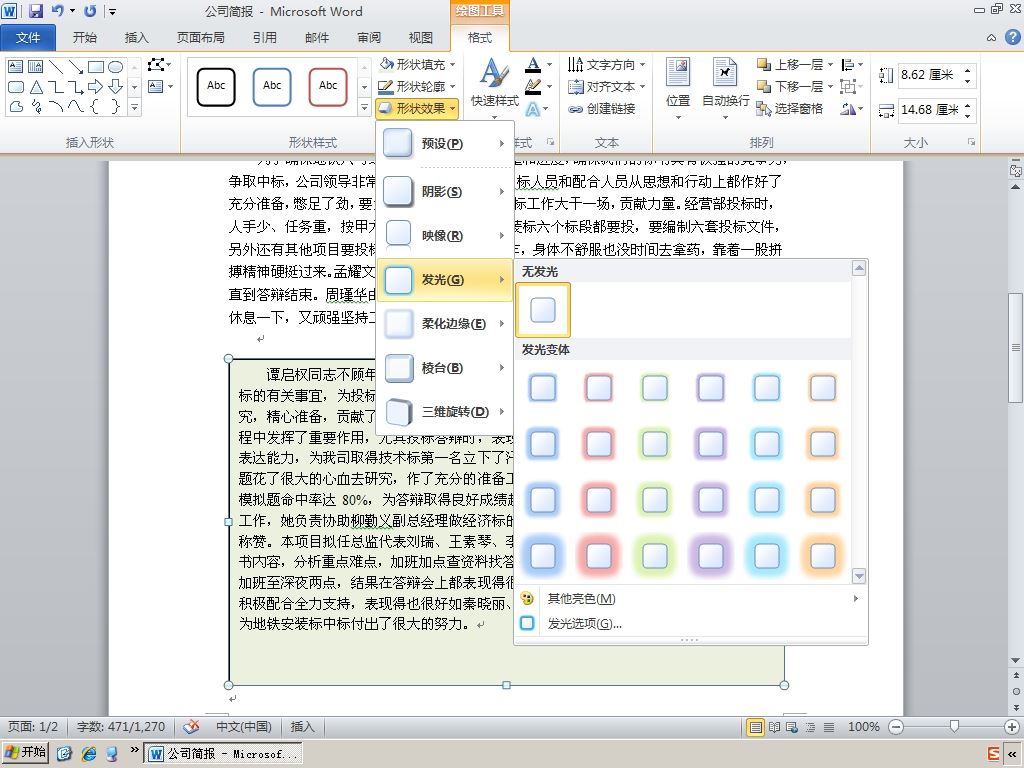Click the Help question mark icon
Viewport: 1024px width, 768px height.
[1012, 37]
